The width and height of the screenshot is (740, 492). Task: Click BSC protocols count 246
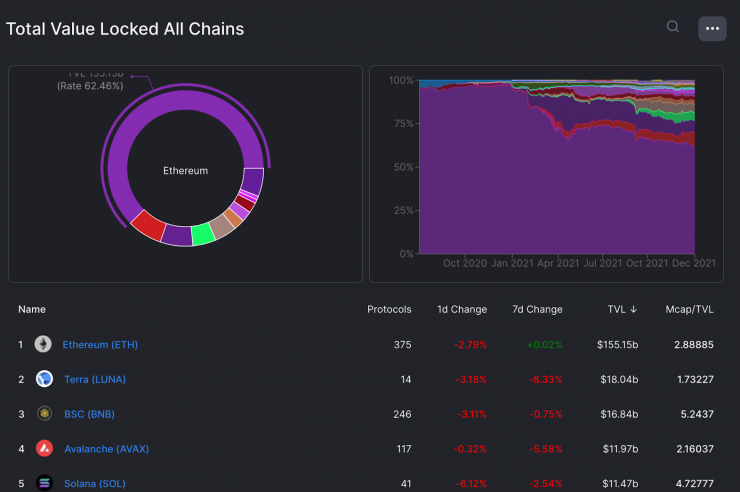tap(402, 414)
